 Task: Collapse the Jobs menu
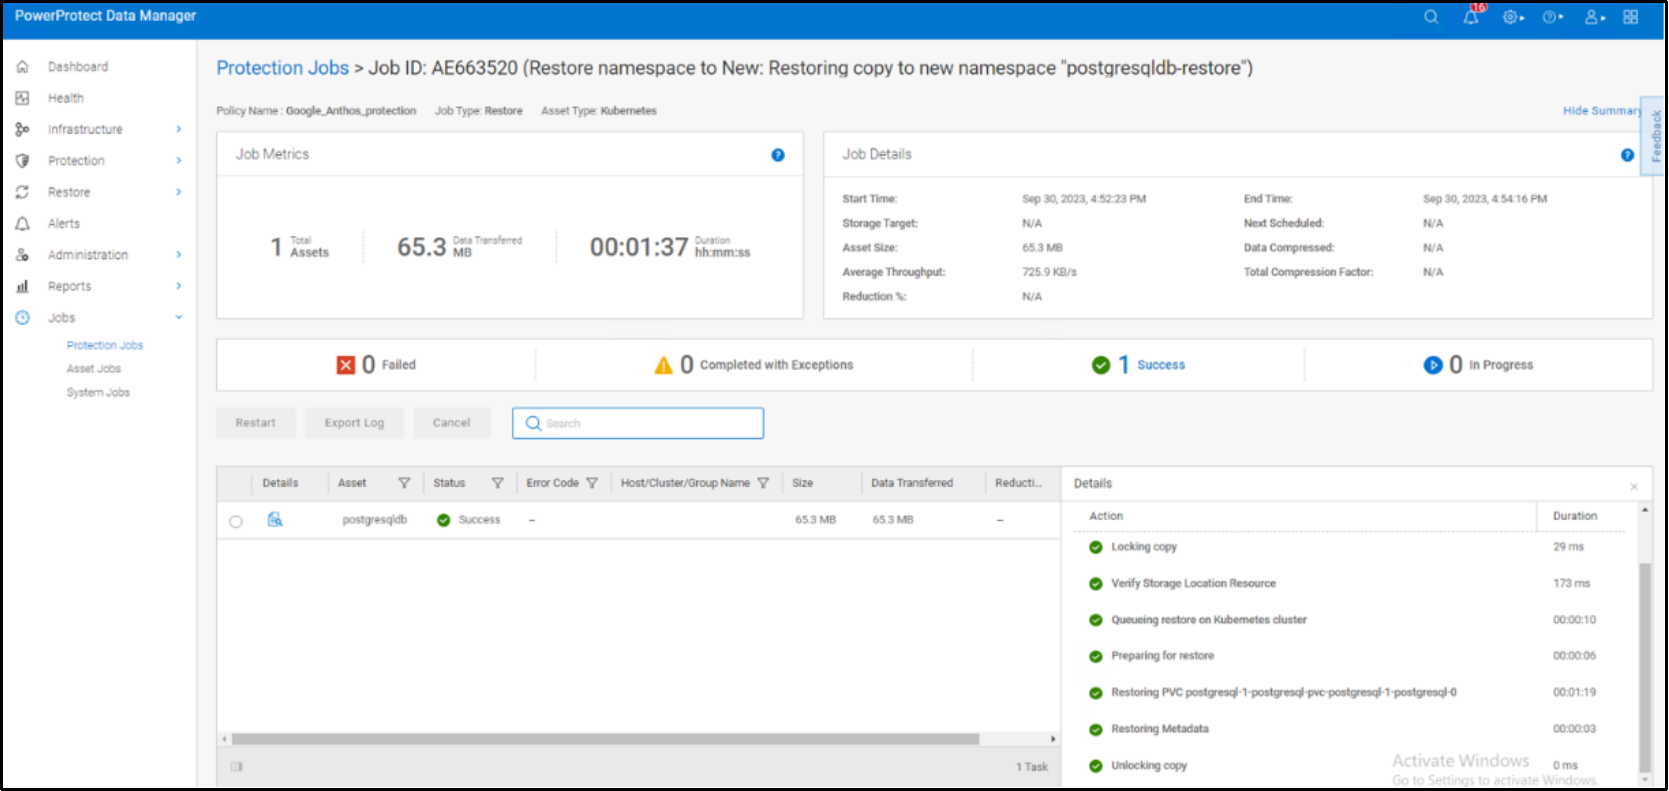[x=179, y=318]
